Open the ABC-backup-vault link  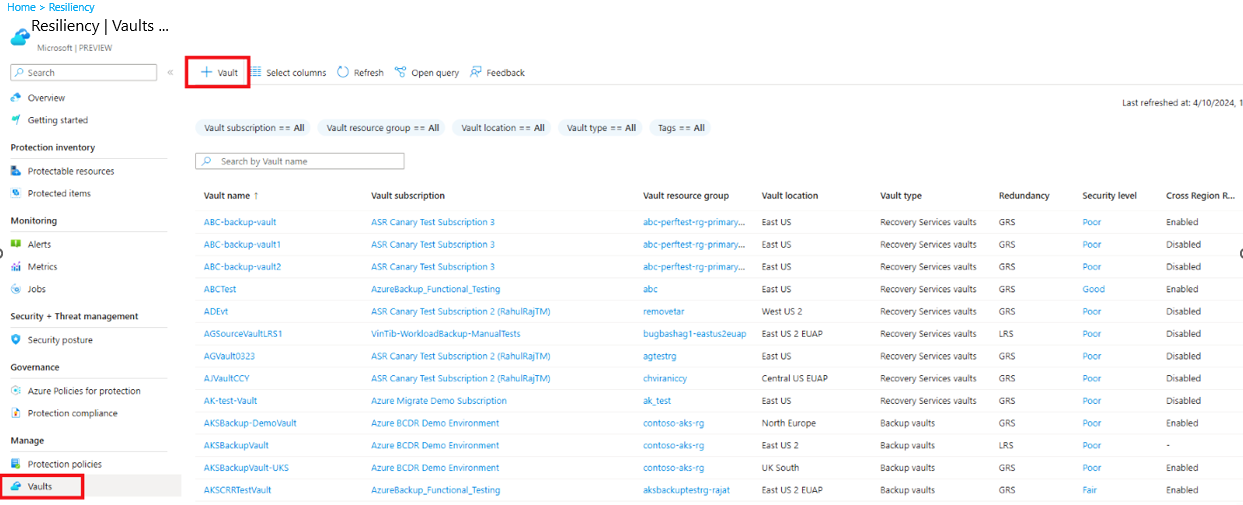click(x=240, y=222)
